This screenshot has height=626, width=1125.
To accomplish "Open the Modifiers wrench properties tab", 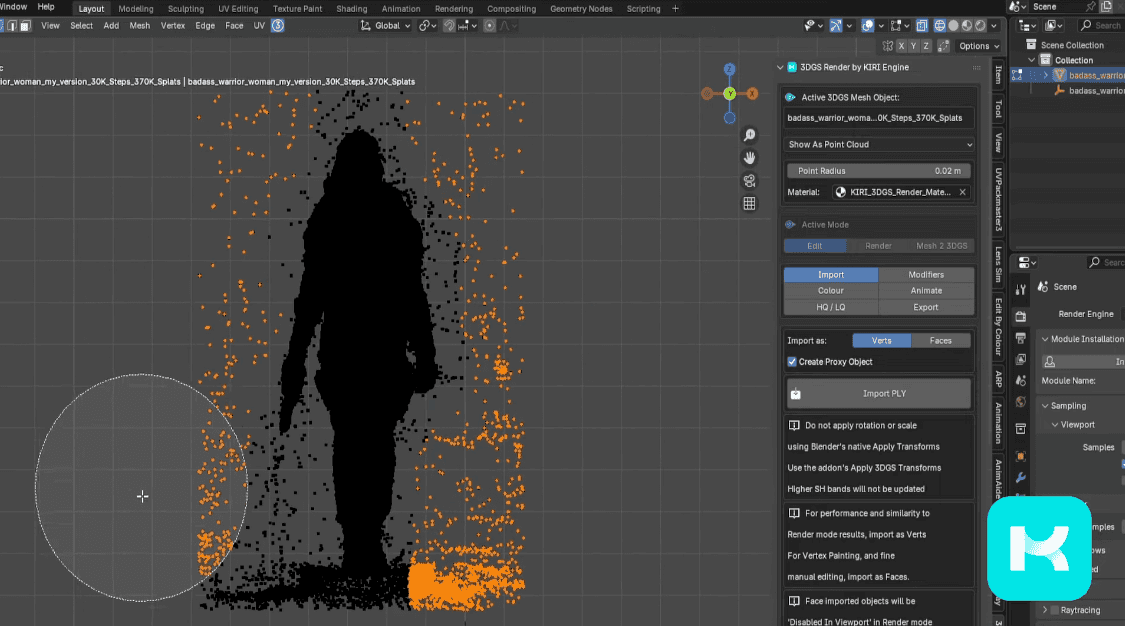I will 1020,477.
